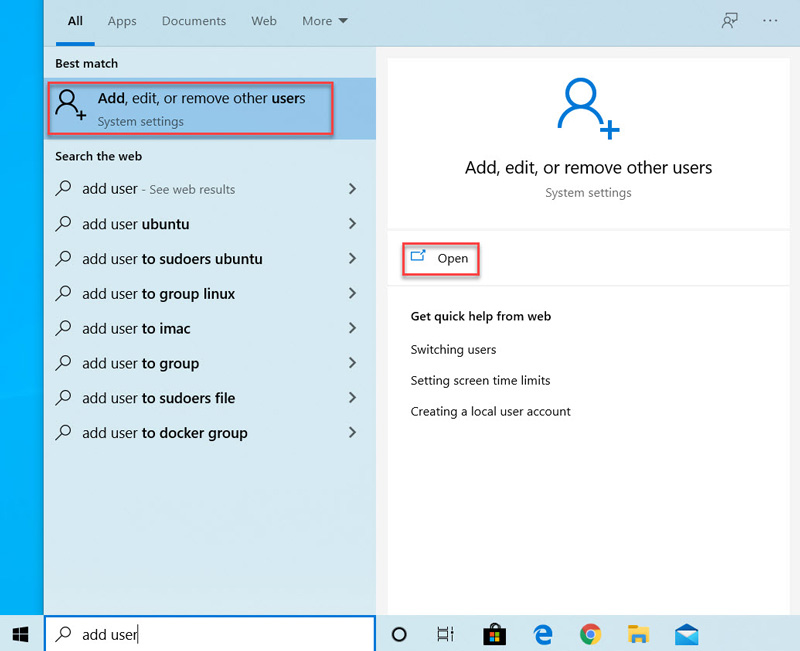Click the sign-in account icon top right
Image resolution: width=800 pixels, height=651 pixels.
[x=729, y=20]
